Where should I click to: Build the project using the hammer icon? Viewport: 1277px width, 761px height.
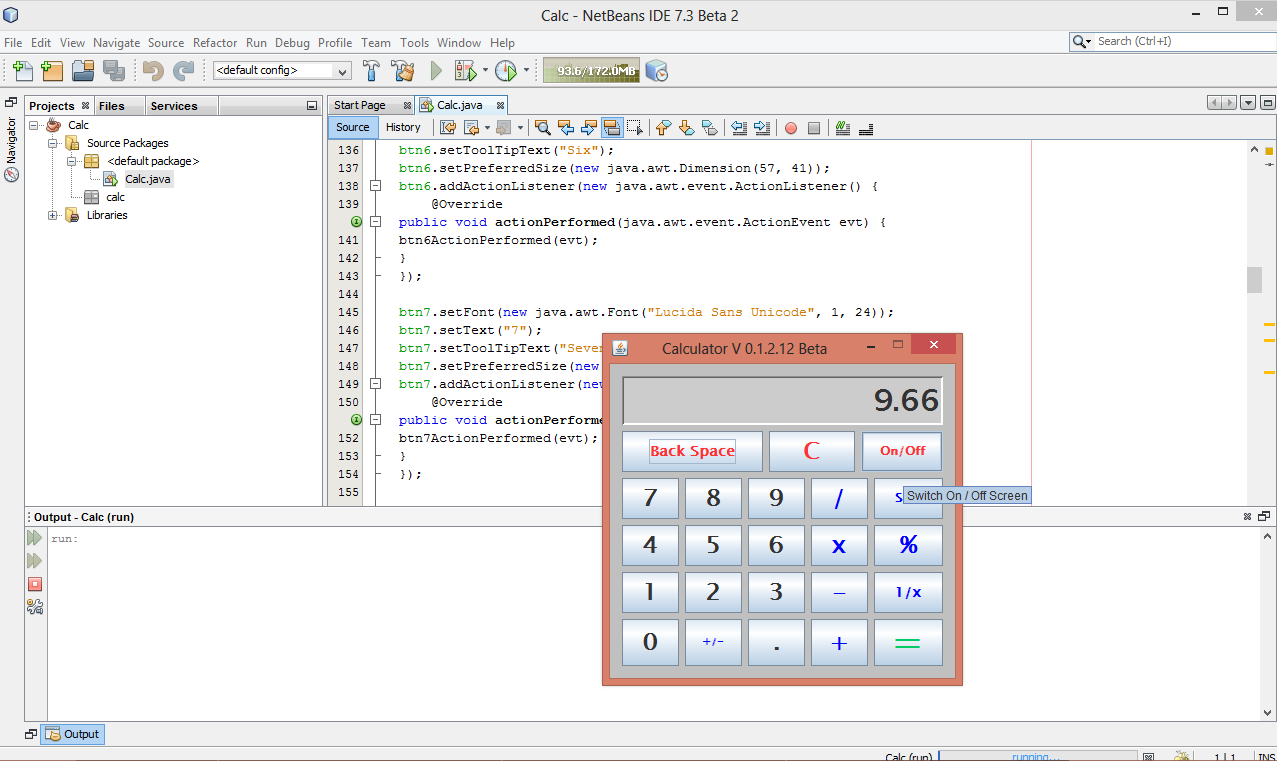coord(370,70)
